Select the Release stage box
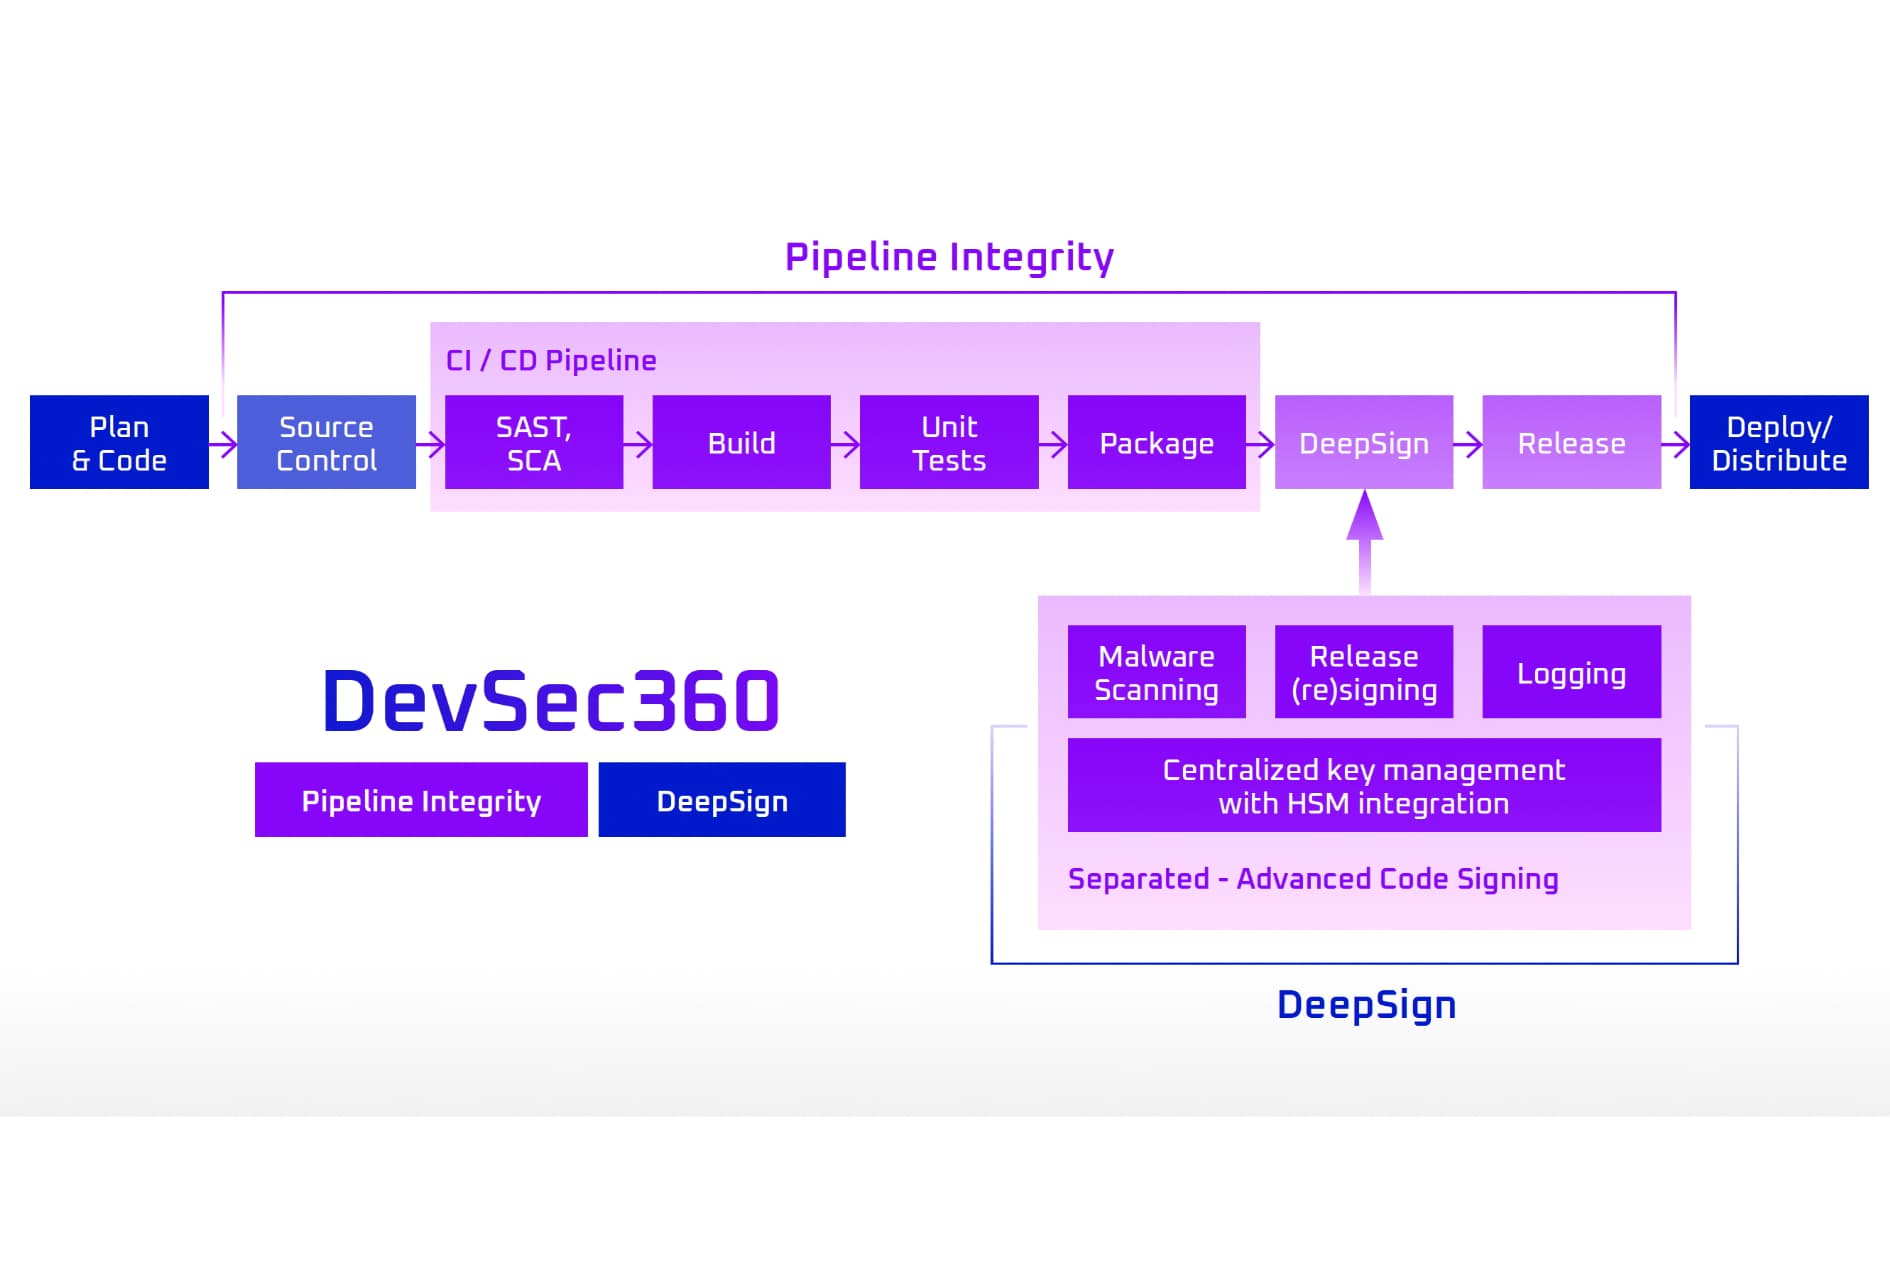The image size is (1890, 1261). 1571,442
